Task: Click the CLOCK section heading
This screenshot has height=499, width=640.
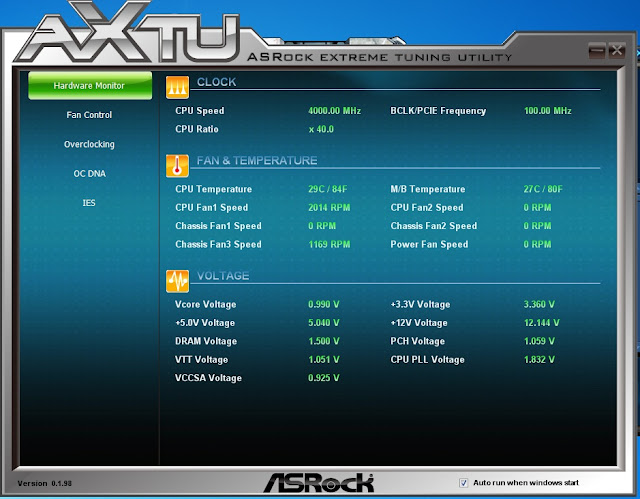Action: pos(216,82)
